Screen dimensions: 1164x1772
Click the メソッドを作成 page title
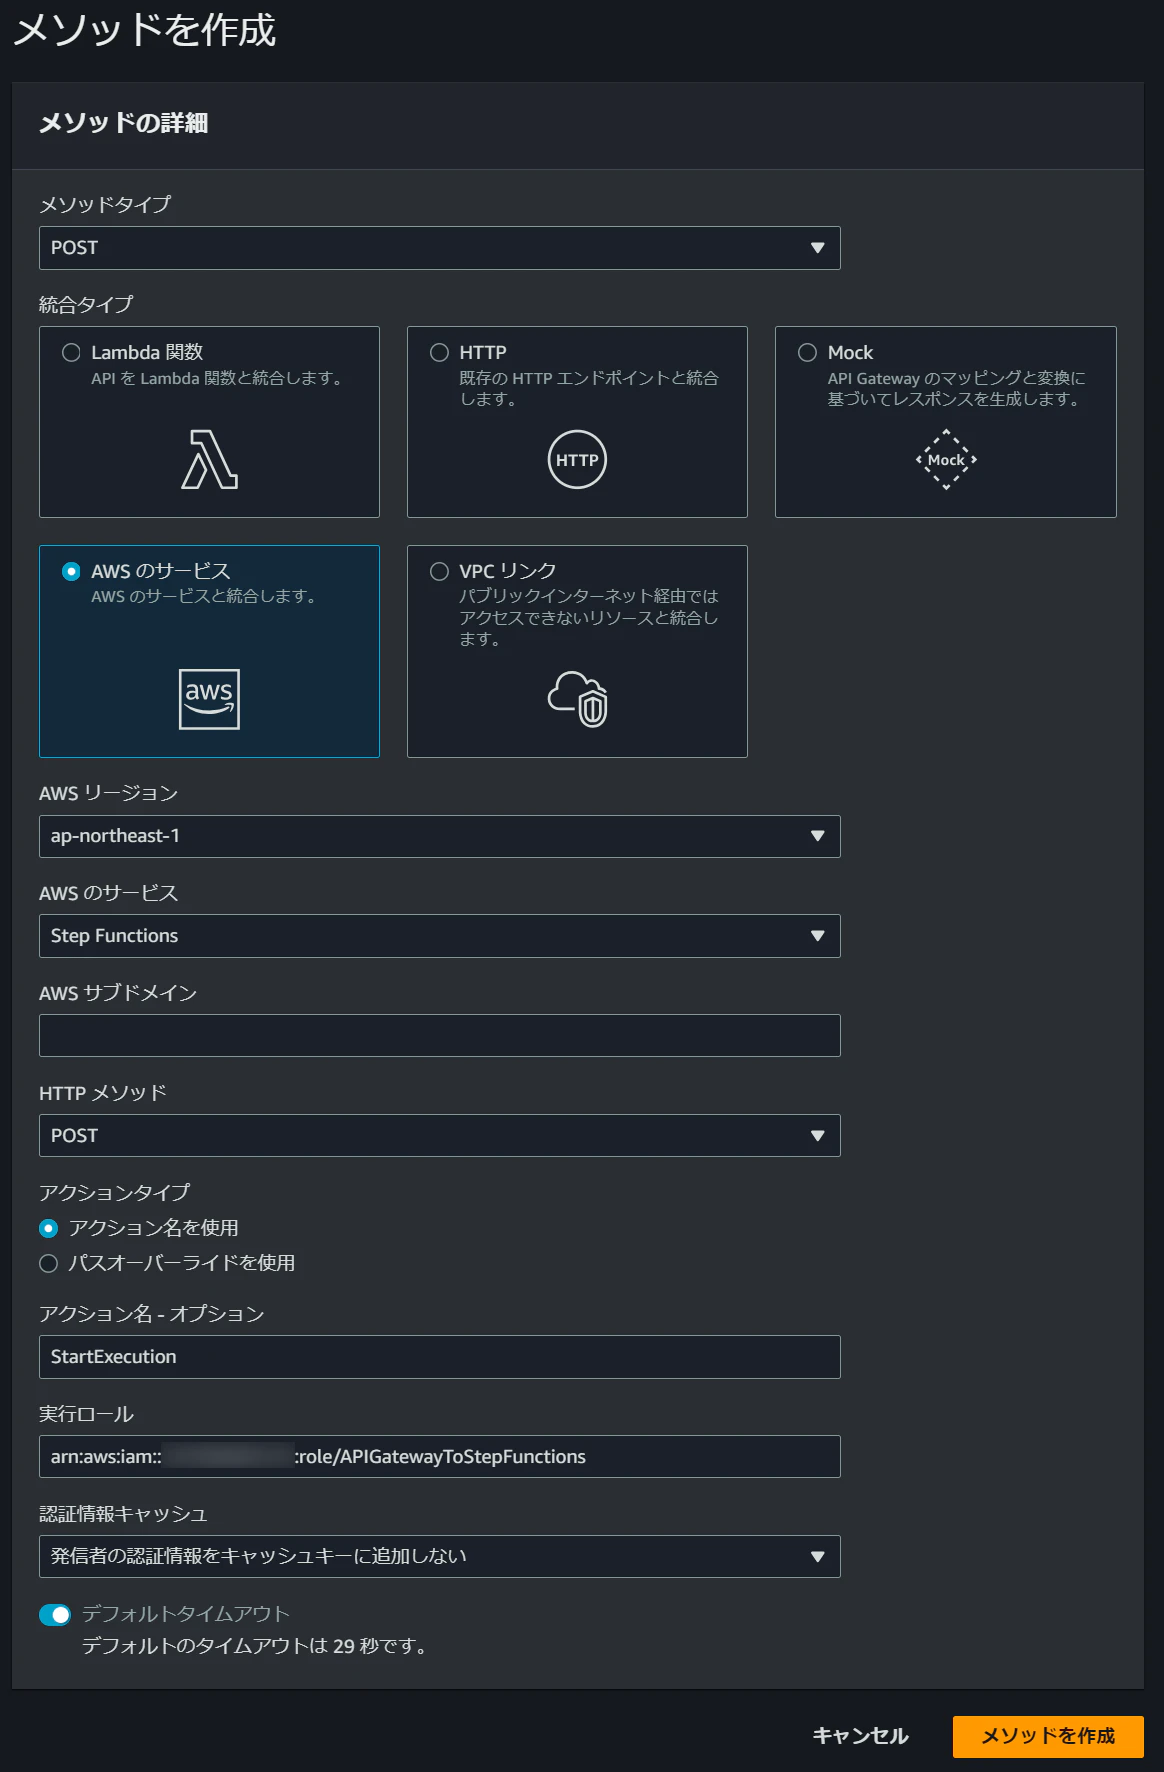pyautogui.click(x=145, y=29)
